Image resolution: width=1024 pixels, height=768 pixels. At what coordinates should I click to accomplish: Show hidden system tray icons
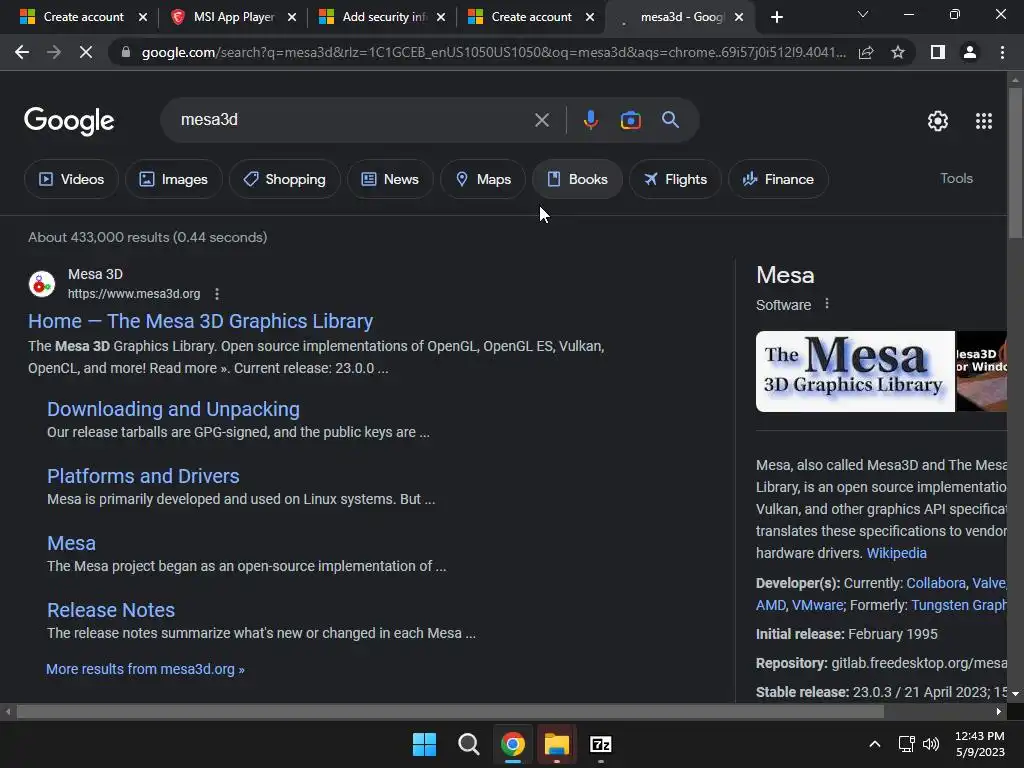pos(875,744)
